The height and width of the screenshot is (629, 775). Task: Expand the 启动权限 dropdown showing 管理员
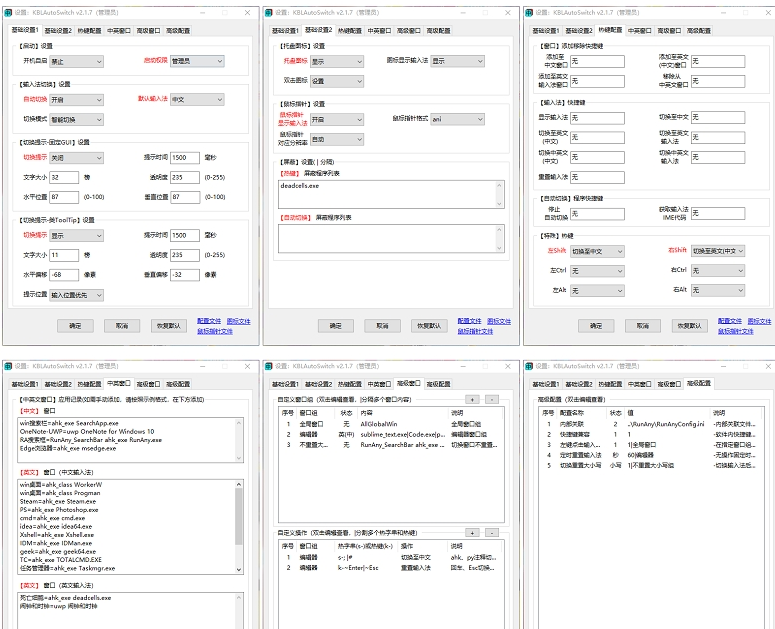point(194,61)
